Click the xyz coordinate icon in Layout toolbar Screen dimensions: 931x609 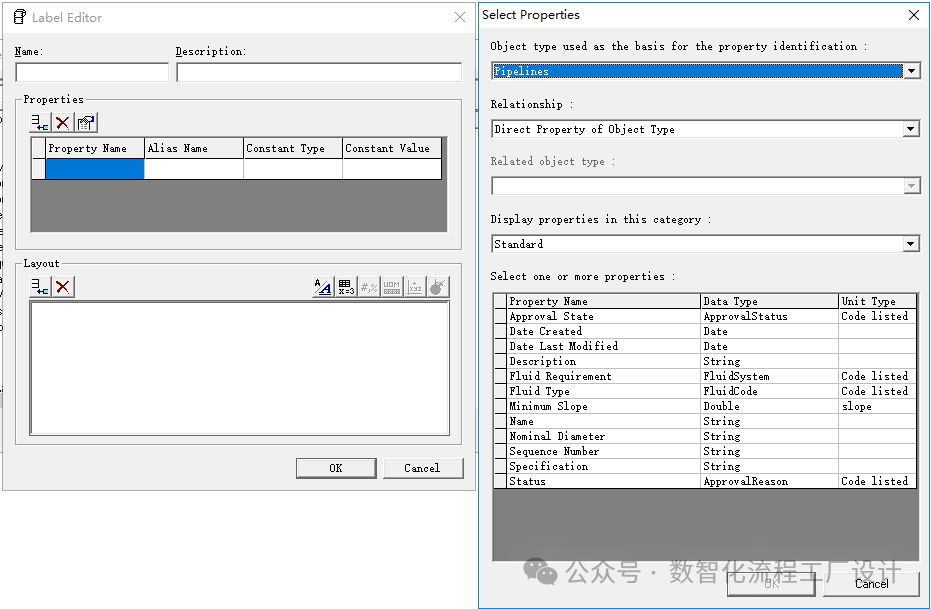pos(415,287)
